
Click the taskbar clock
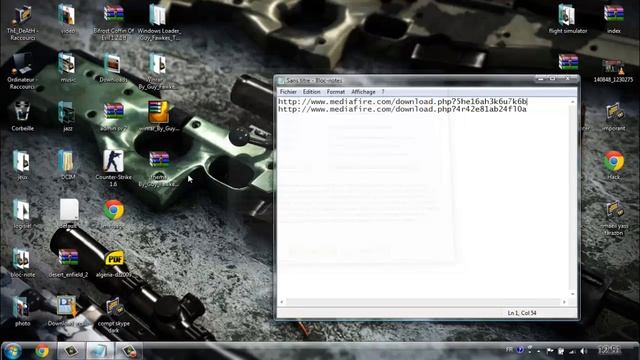tap(609, 350)
